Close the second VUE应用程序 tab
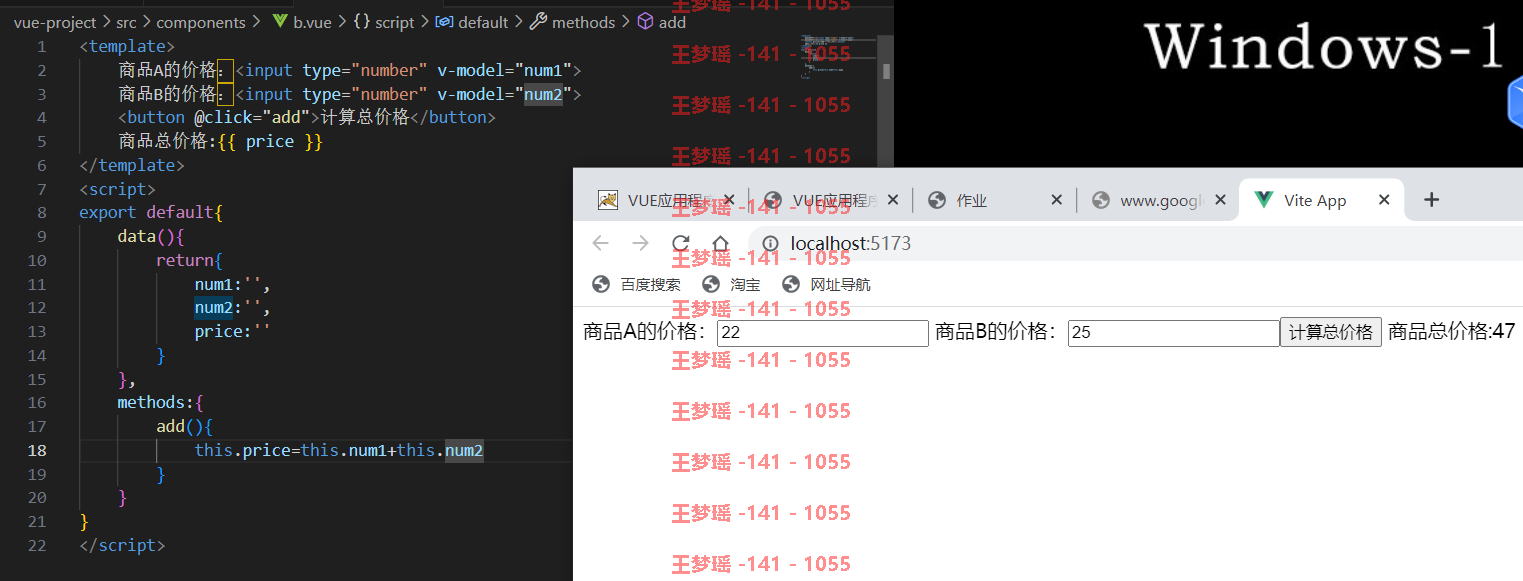This screenshot has width=1523, height=581. pos(893,201)
